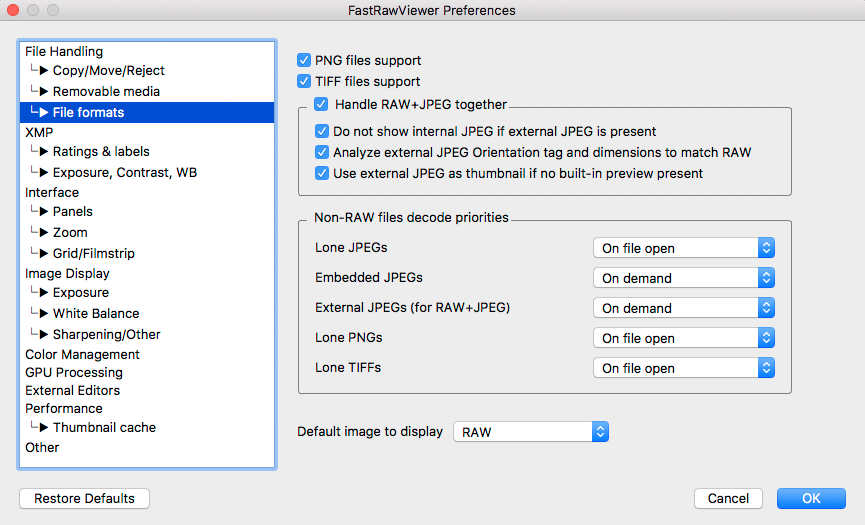Open the Lone TIFFs priority dropdown

click(684, 368)
